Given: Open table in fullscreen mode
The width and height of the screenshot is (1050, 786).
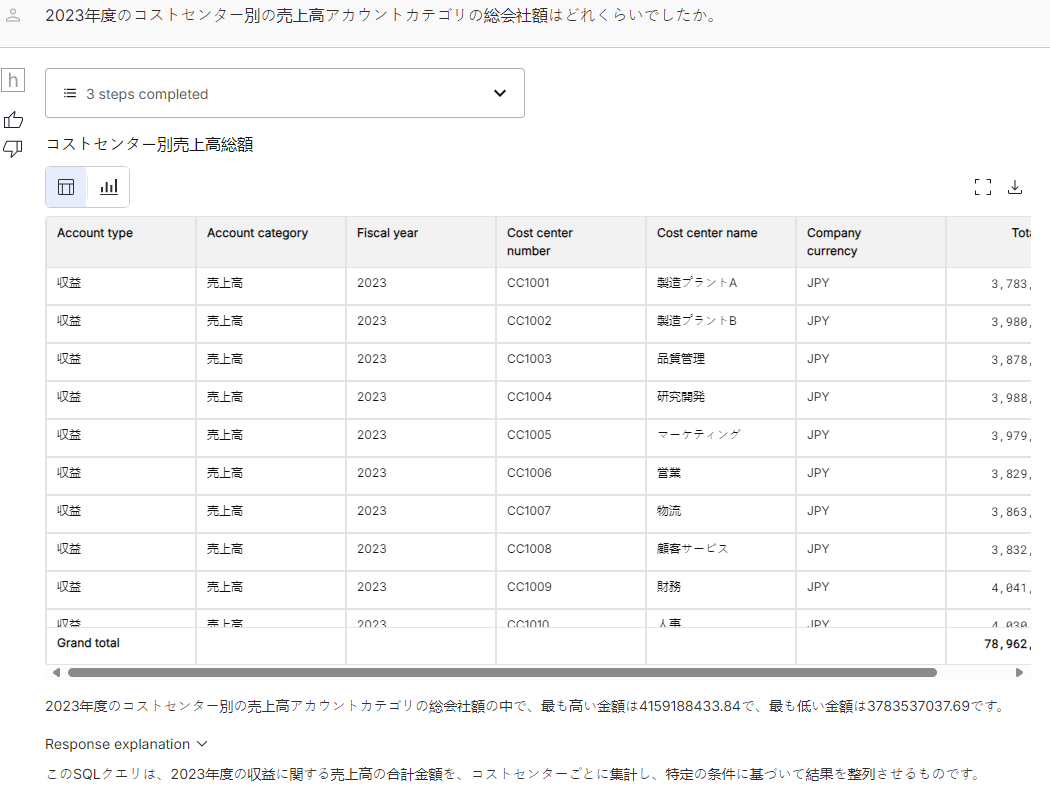Looking at the screenshot, I should 982,187.
